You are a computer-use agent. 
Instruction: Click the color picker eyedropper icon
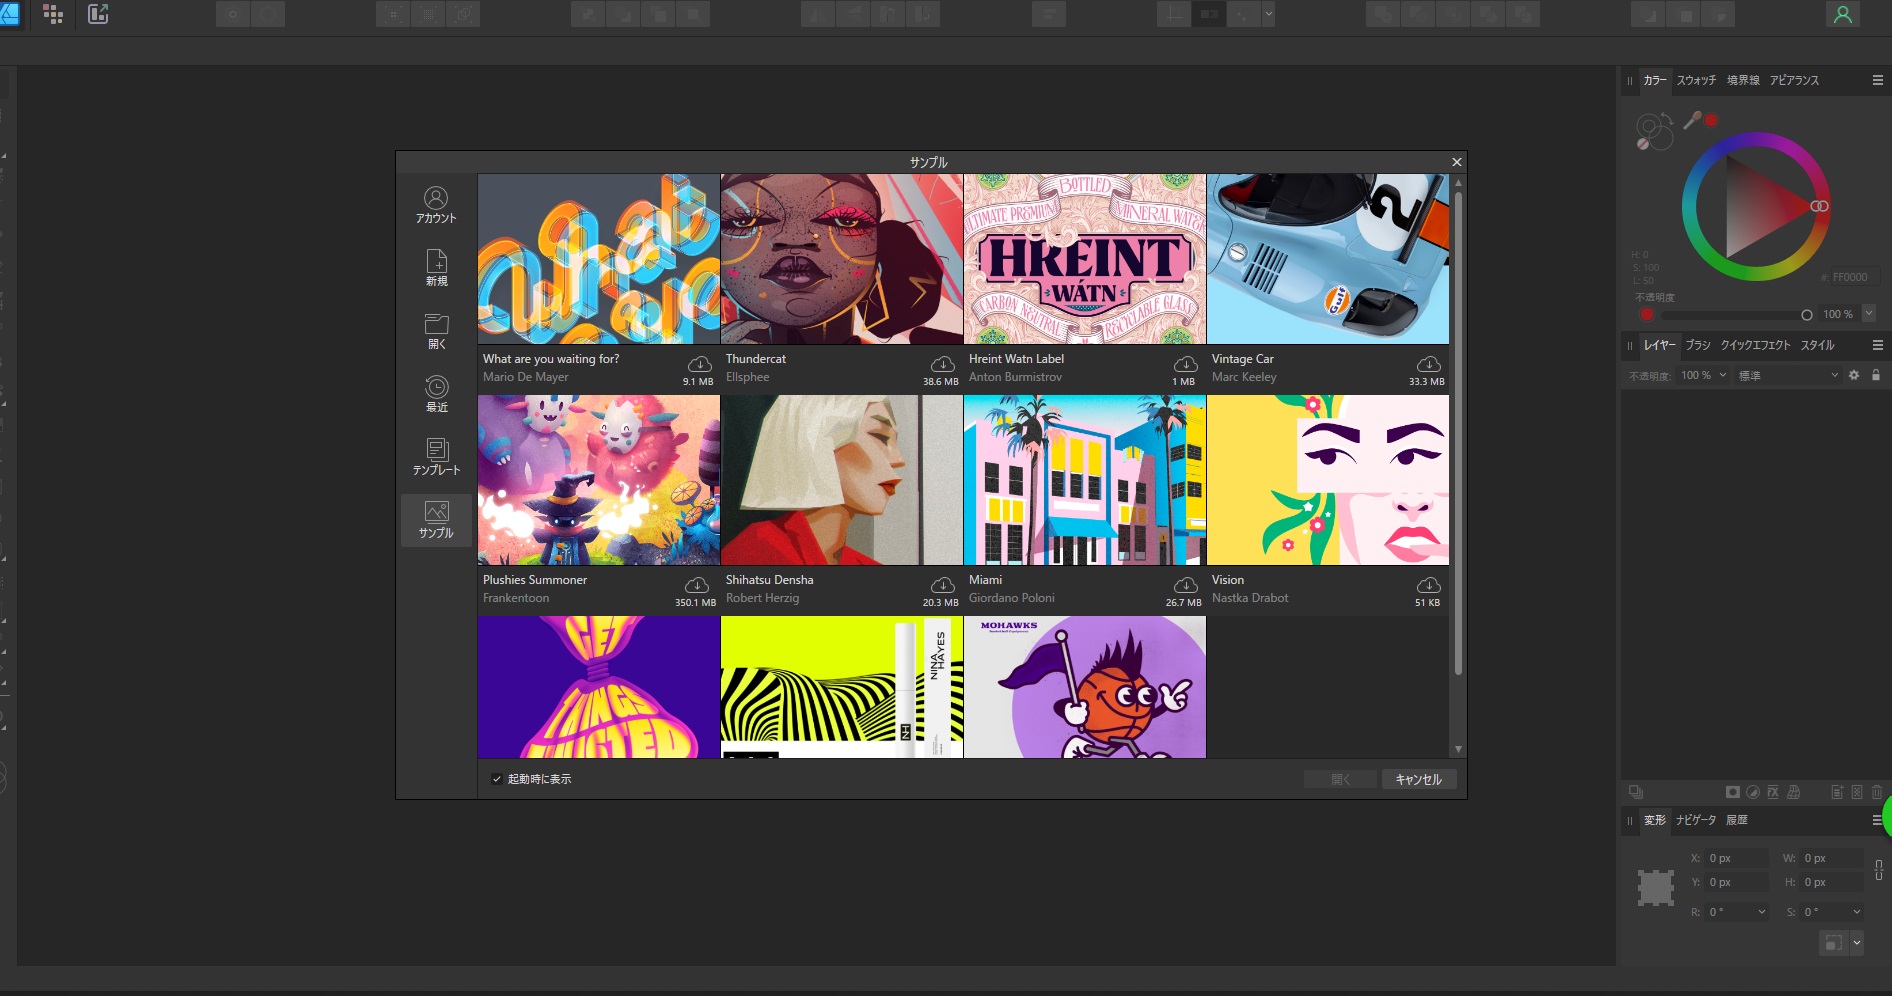[1692, 121]
